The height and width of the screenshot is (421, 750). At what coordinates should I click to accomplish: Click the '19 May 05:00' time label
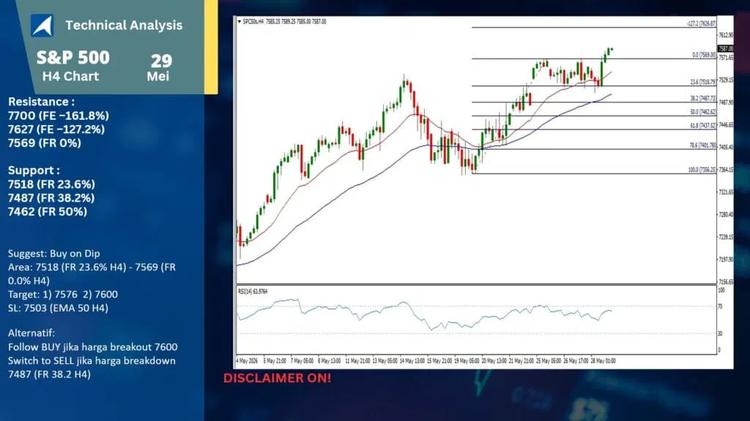point(467,361)
